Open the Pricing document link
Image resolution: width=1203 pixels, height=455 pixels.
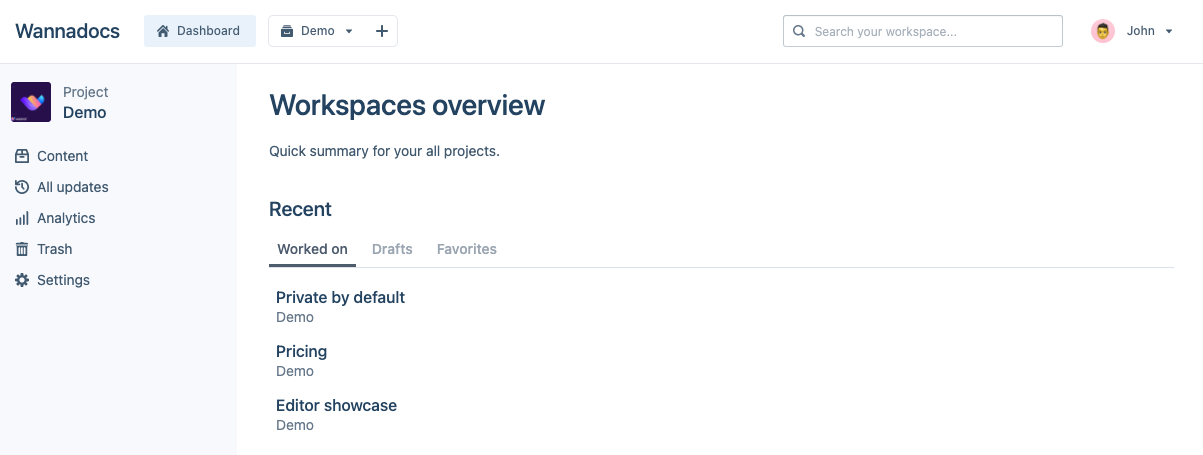coord(301,351)
